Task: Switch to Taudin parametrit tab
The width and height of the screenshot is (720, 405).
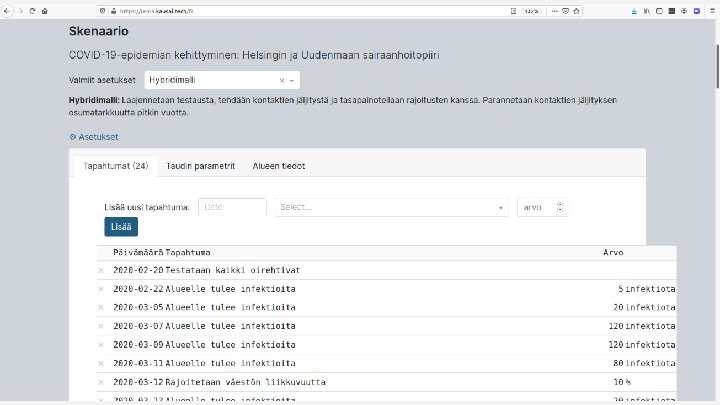Action: 200,166
